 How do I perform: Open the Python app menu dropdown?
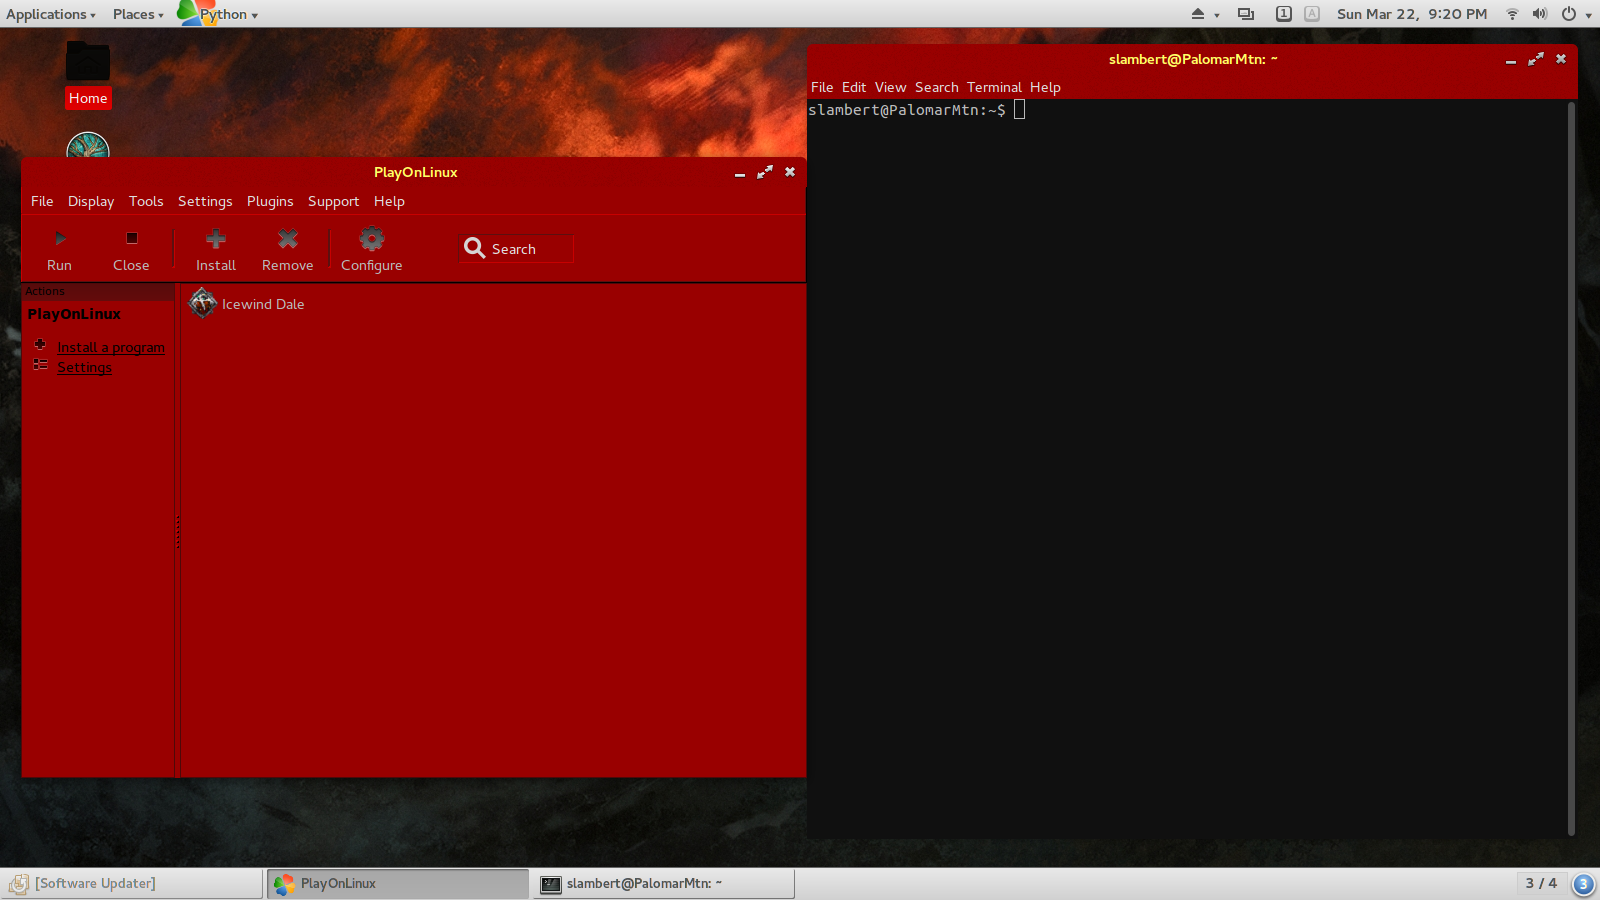[229, 14]
